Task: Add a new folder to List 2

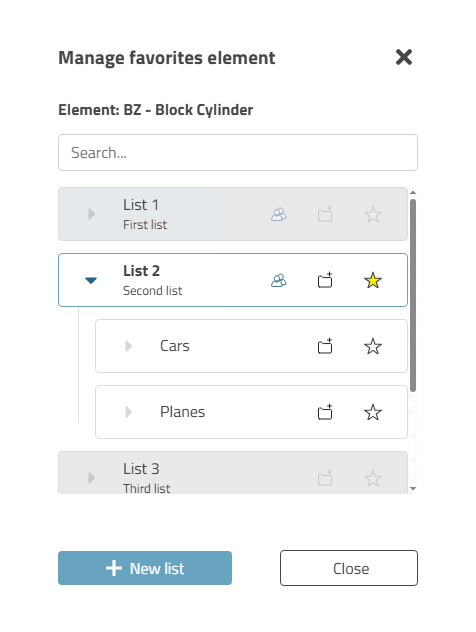Action: point(325,280)
